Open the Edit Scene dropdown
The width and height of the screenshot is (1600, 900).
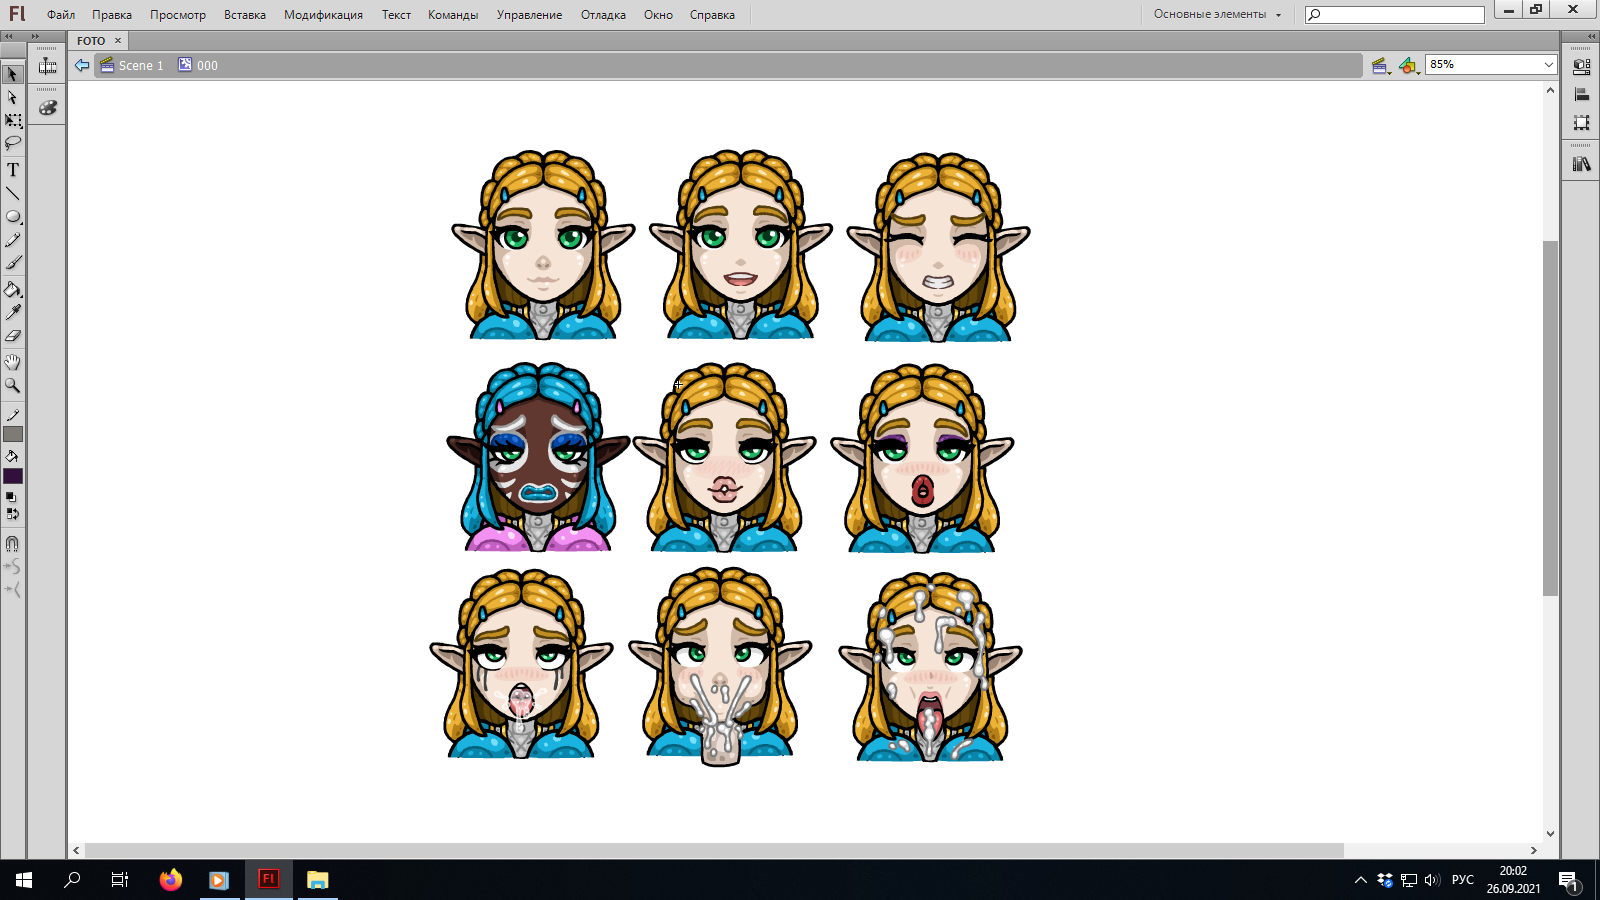coord(1381,66)
